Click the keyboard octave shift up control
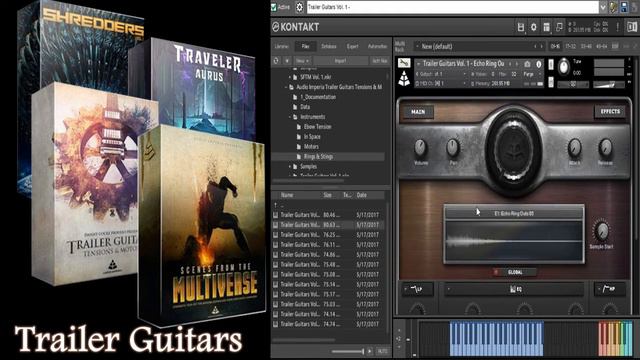 click(x=399, y=331)
